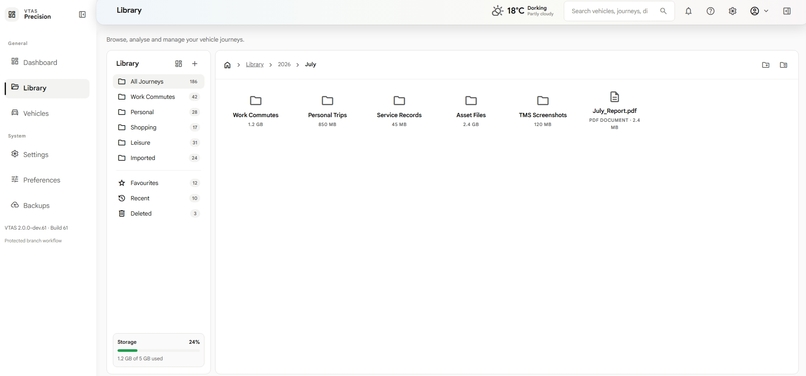The width and height of the screenshot is (806, 376).
Task: Click the Vehicles car icon
Action: pyautogui.click(x=14, y=113)
